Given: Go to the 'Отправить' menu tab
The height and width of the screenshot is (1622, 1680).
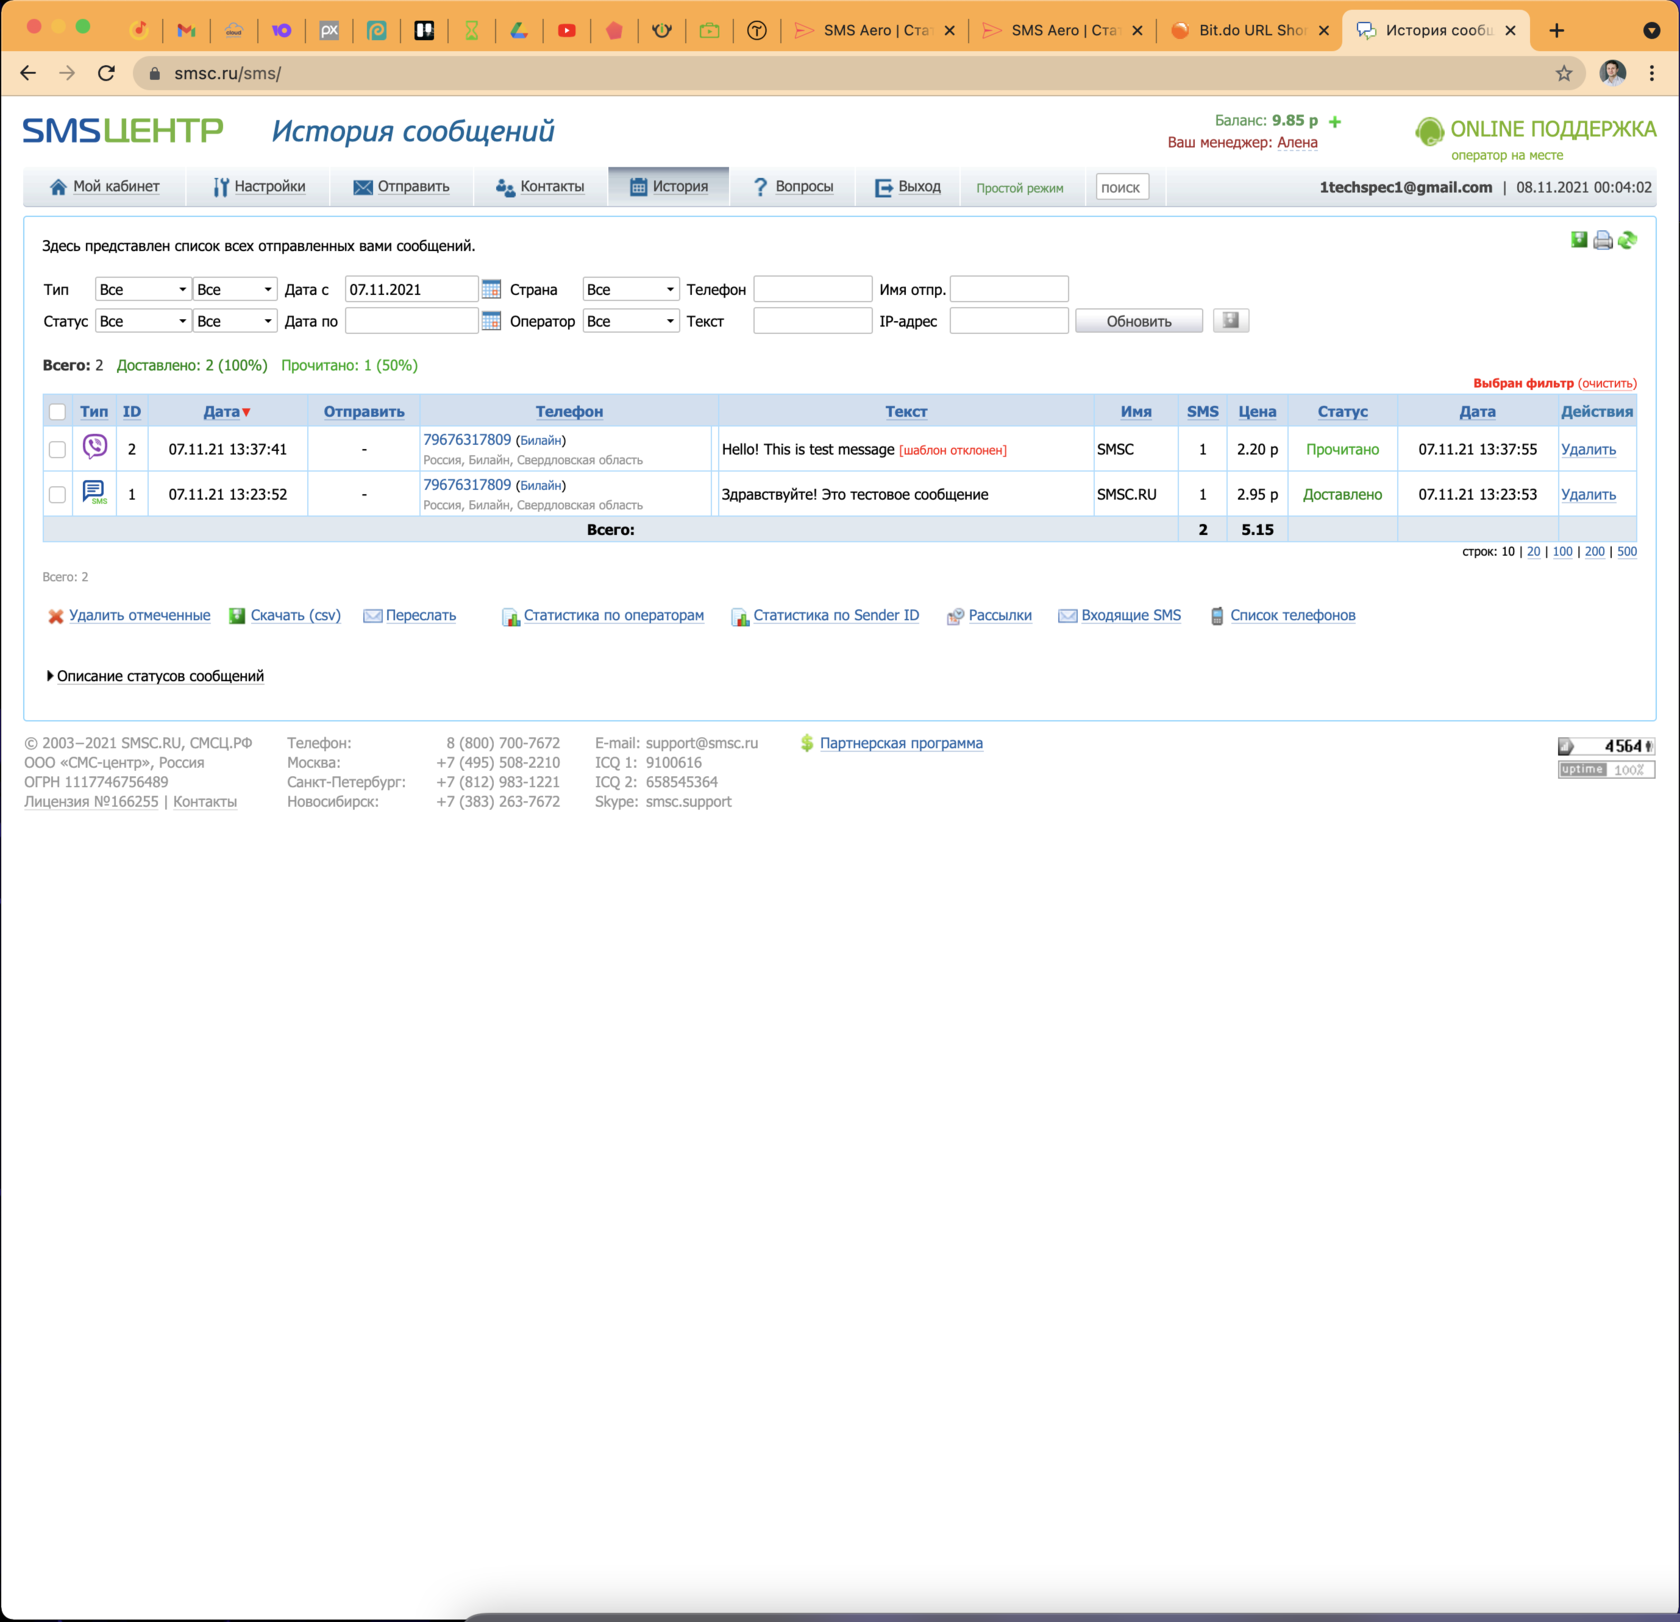Looking at the screenshot, I should click(401, 187).
